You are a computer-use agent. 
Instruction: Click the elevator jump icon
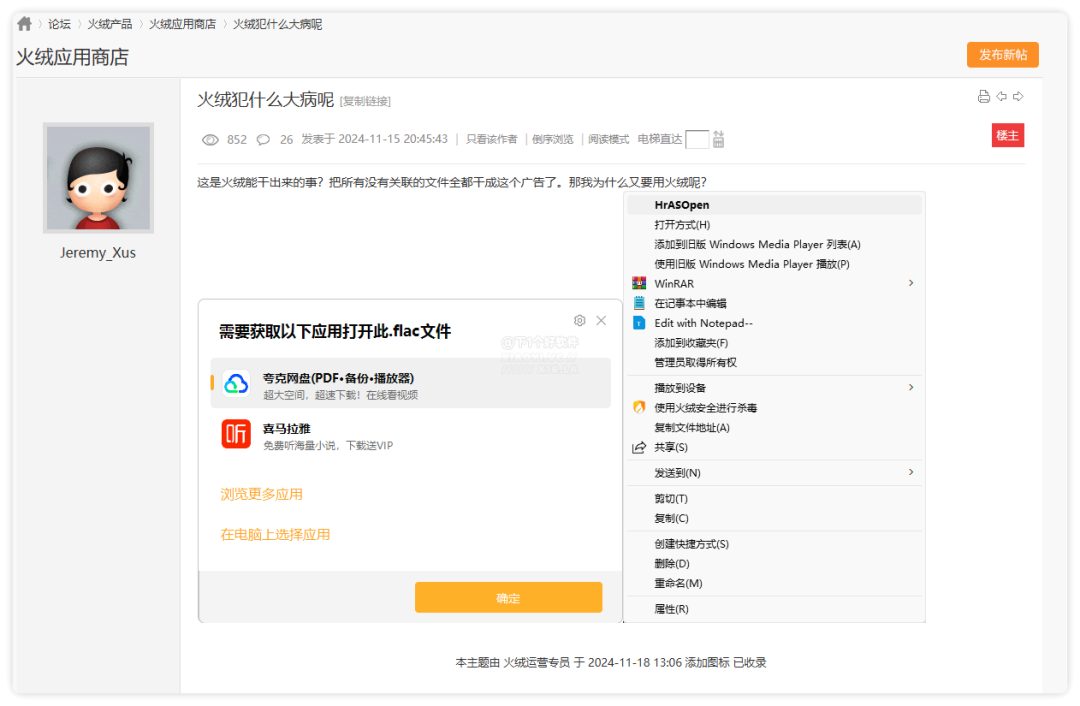point(718,139)
